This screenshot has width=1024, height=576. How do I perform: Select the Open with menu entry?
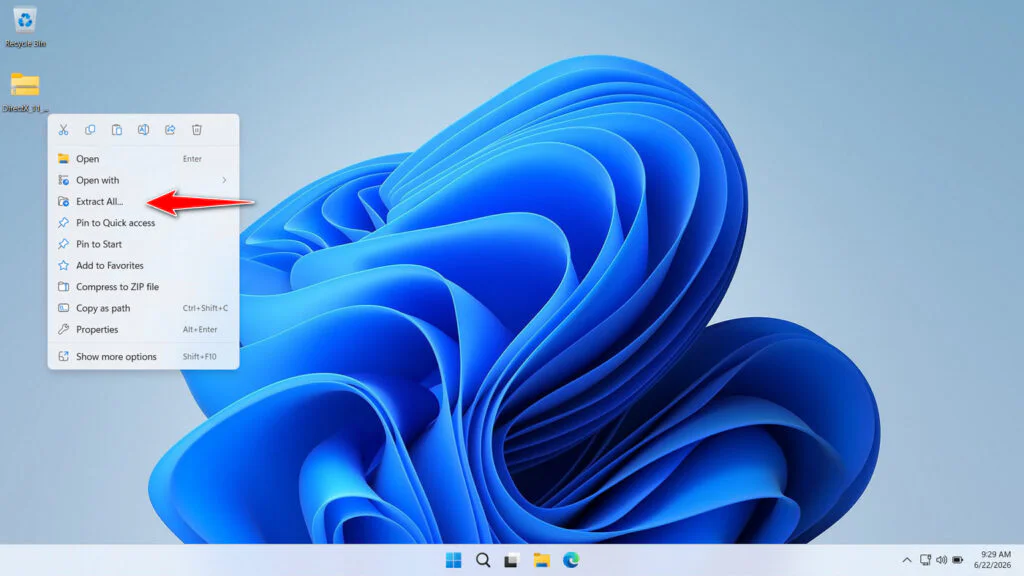(x=143, y=180)
